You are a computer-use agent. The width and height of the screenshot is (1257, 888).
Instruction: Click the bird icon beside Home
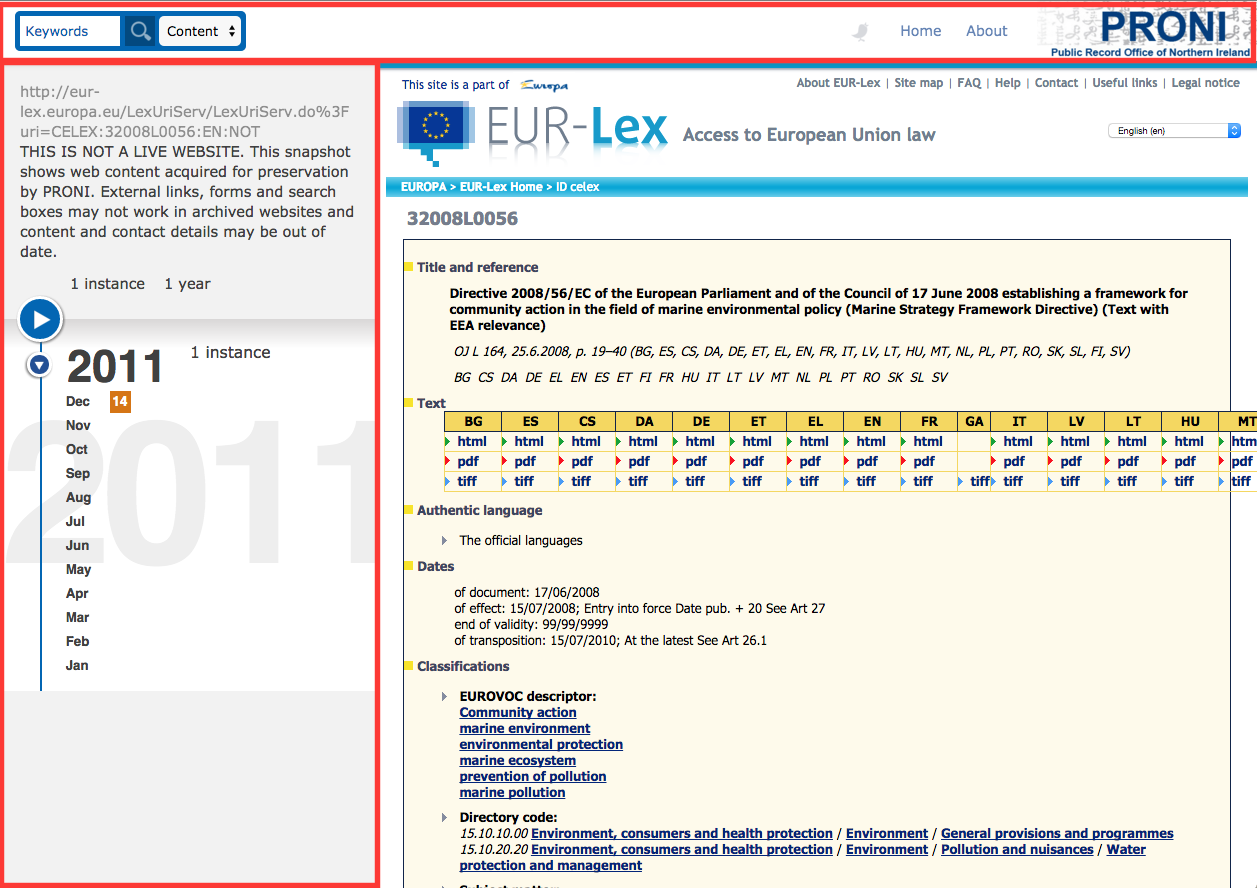click(860, 32)
